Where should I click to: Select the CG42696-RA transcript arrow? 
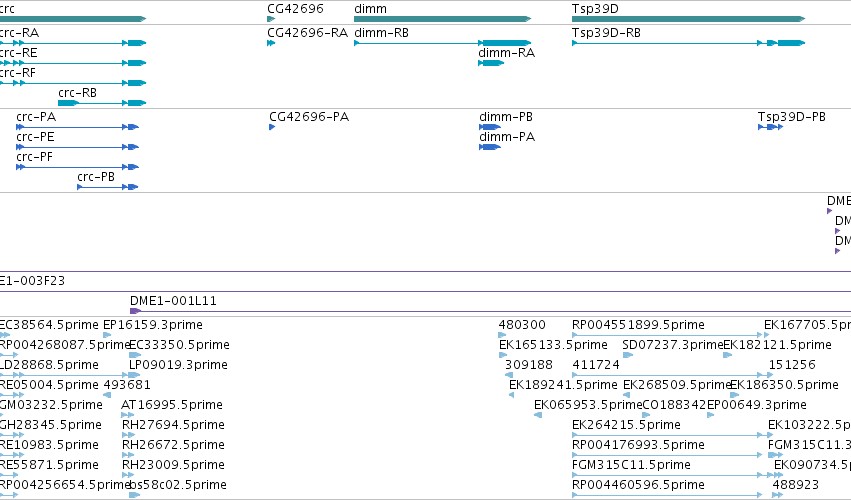pyautogui.click(x=271, y=43)
